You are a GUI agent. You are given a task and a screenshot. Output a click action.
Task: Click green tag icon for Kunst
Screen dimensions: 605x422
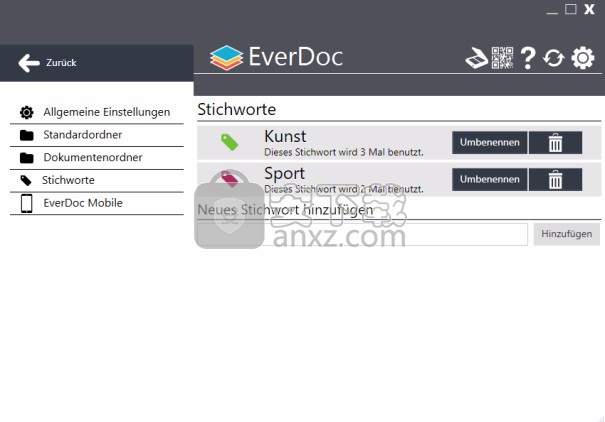(229, 142)
